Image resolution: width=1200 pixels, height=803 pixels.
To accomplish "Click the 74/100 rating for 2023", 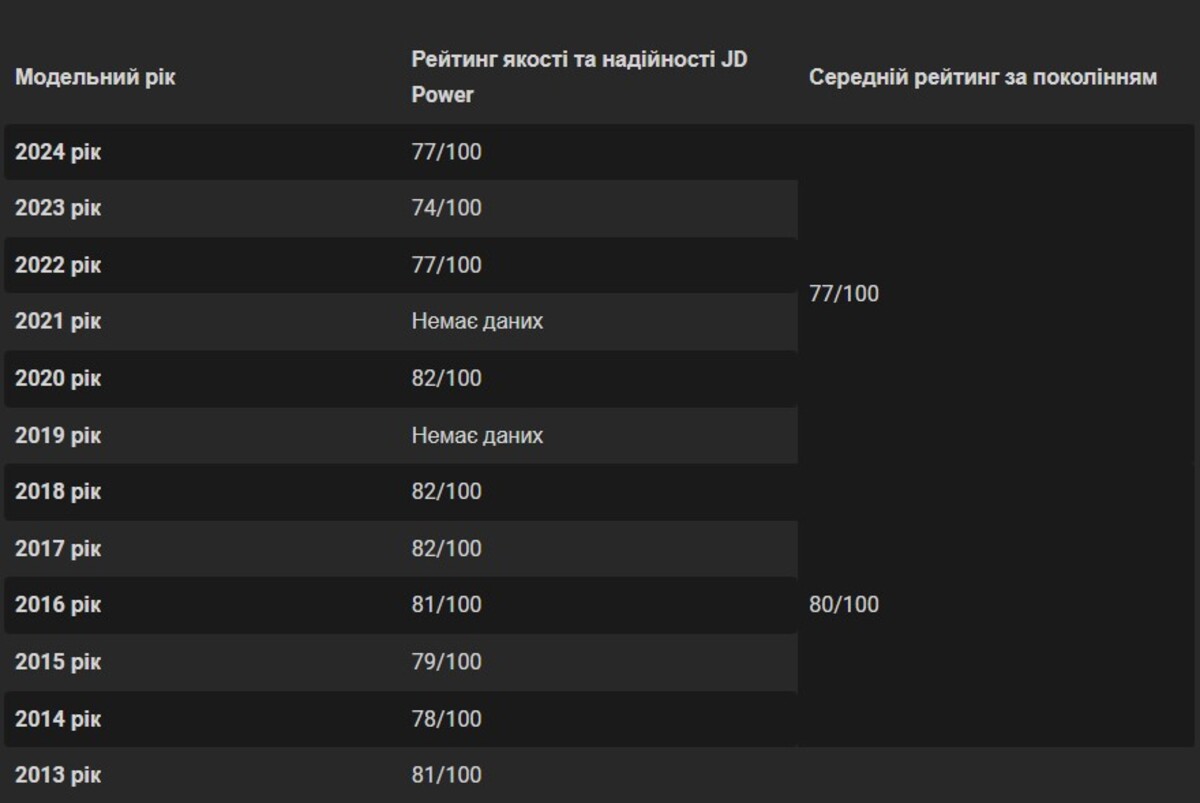I will coord(446,208).
